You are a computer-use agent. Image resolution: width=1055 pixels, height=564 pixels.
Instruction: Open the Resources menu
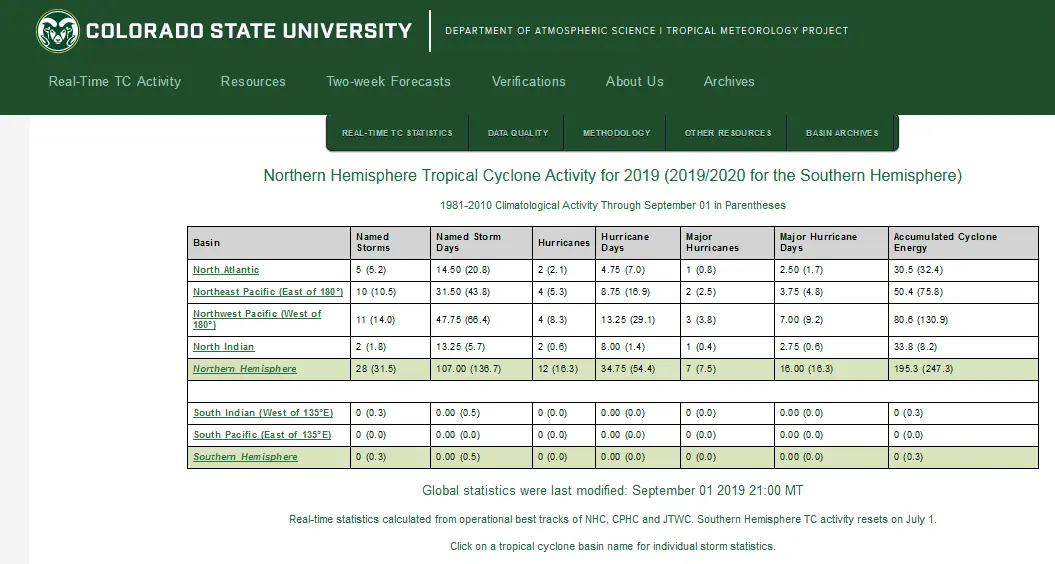(253, 81)
